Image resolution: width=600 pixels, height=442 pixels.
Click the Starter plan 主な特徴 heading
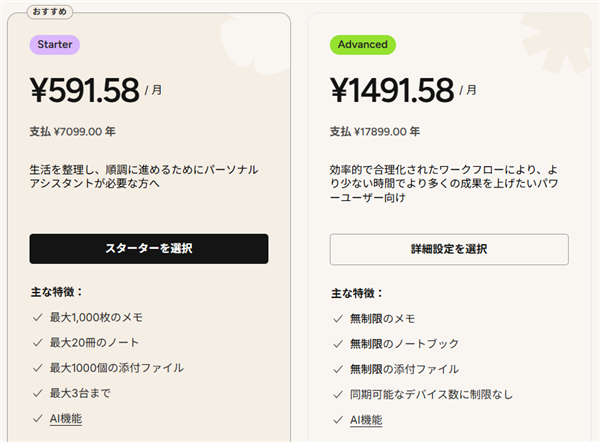coord(56,292)
